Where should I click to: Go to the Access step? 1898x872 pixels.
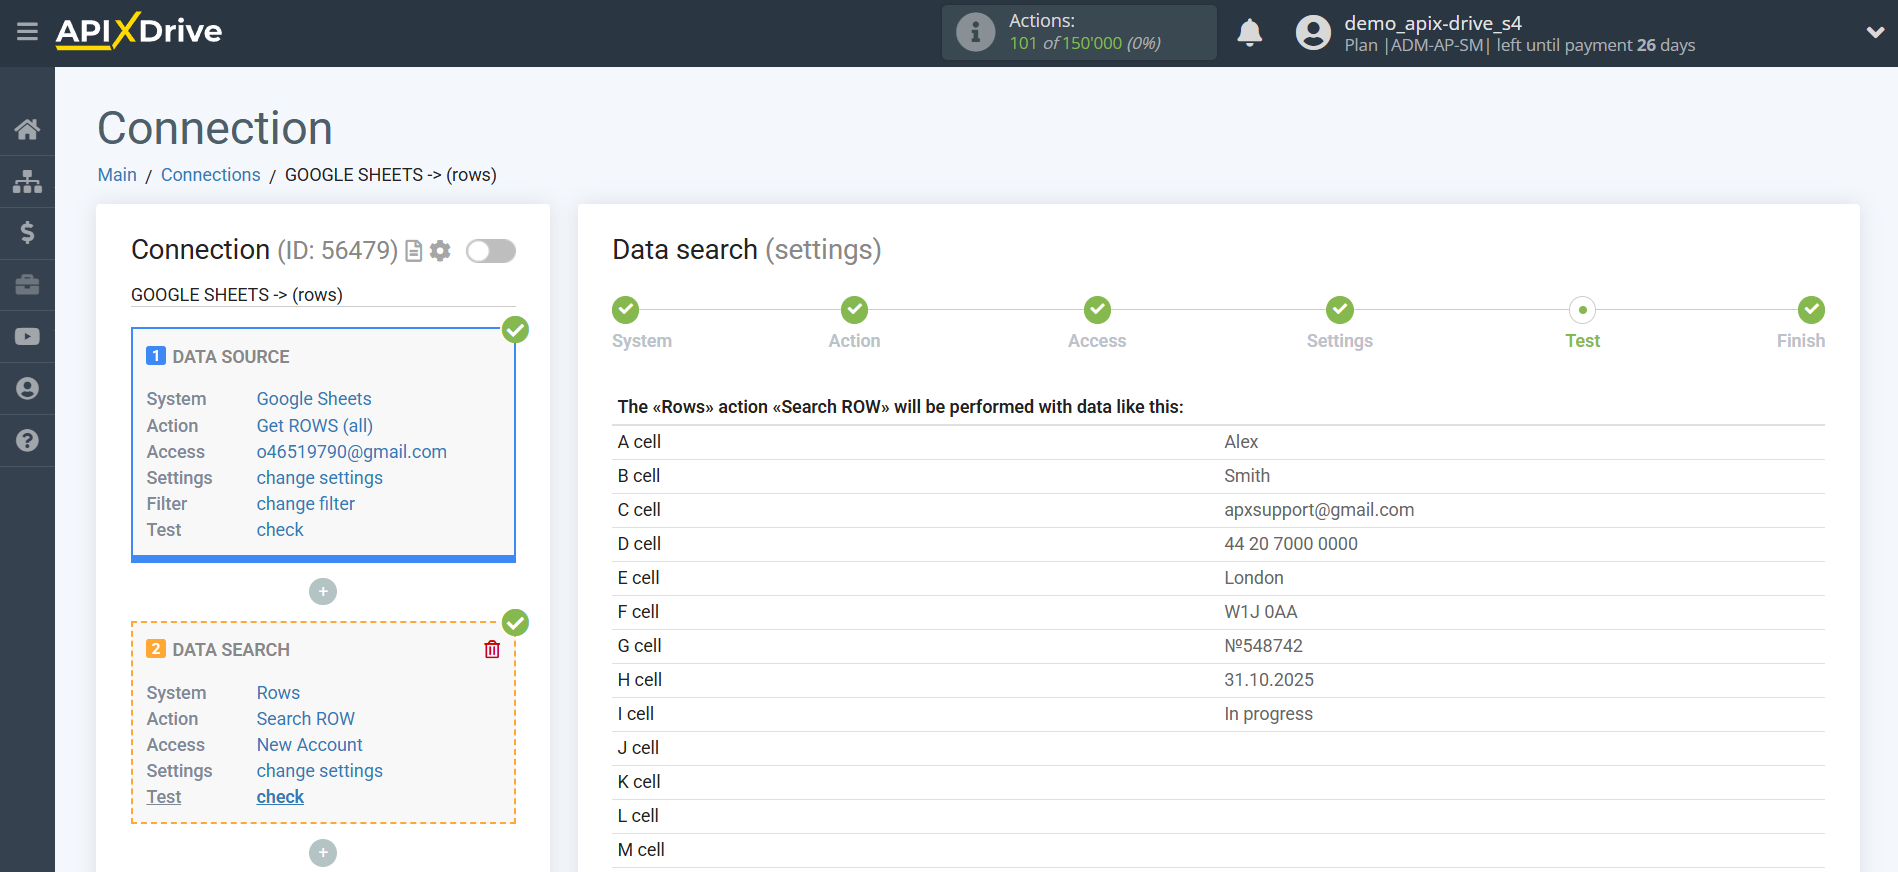(1097, 310)
